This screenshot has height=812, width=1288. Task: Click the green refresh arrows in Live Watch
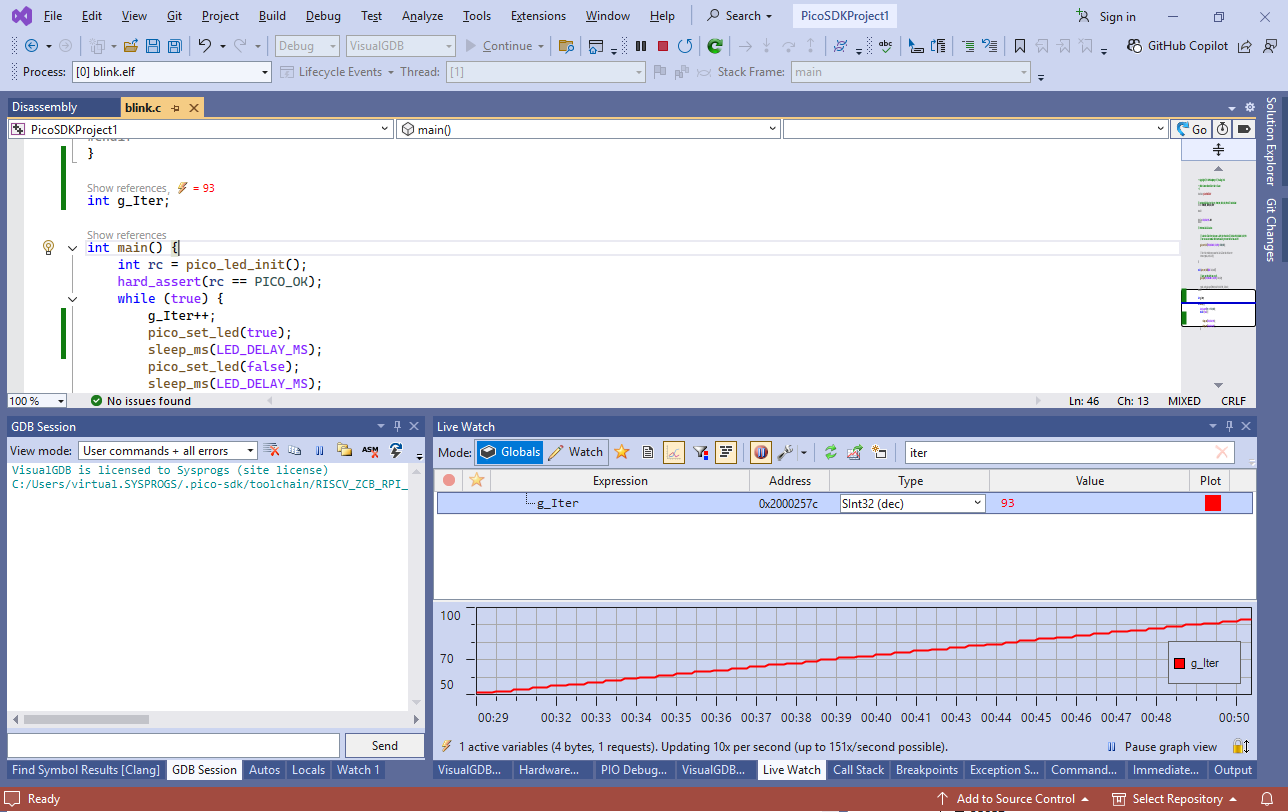click(830, 452)
